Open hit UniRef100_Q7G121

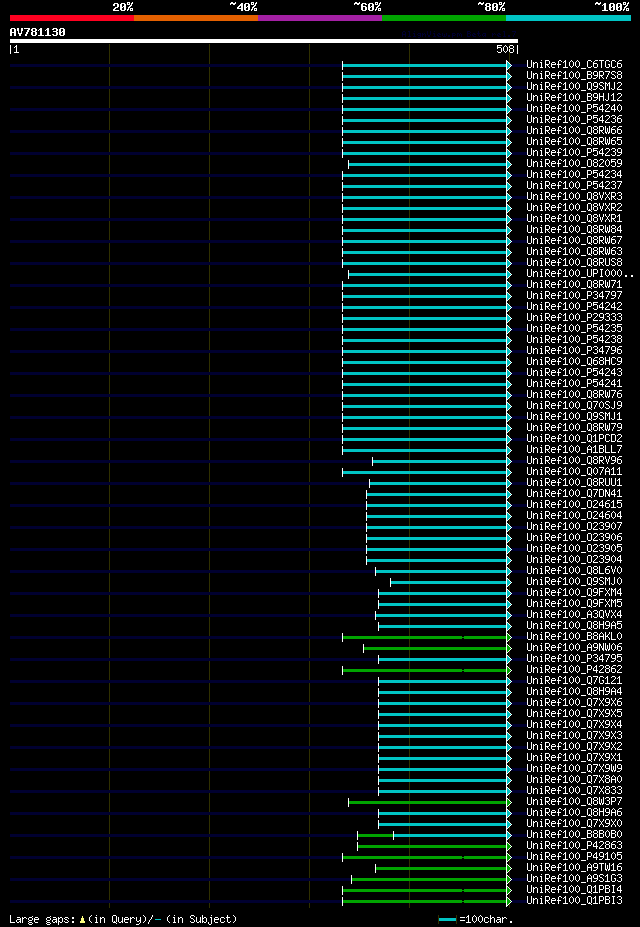tap(574, 681)
